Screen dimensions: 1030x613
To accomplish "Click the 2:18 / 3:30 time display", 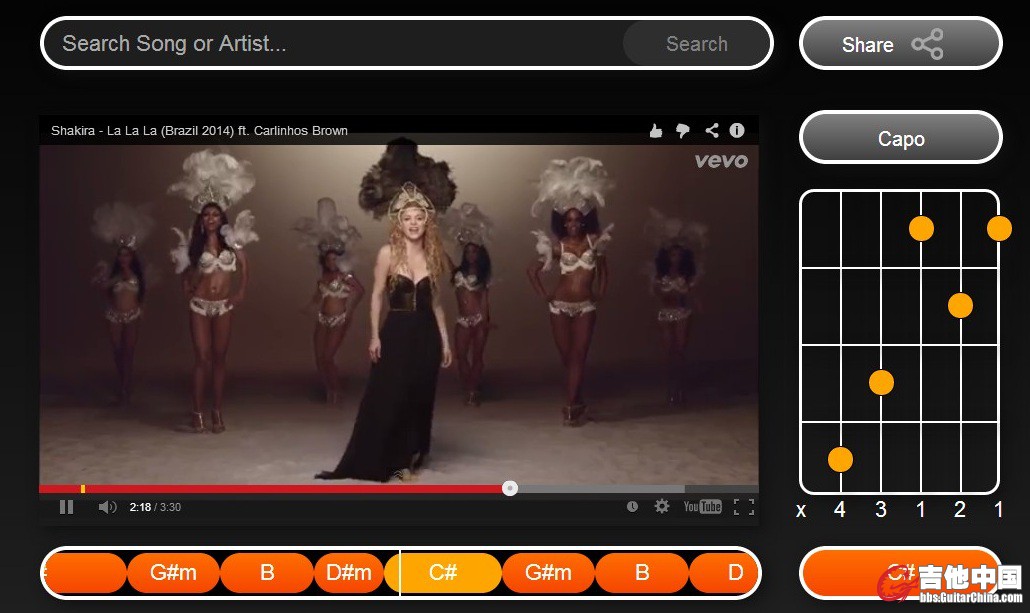I will click(155, 507).
